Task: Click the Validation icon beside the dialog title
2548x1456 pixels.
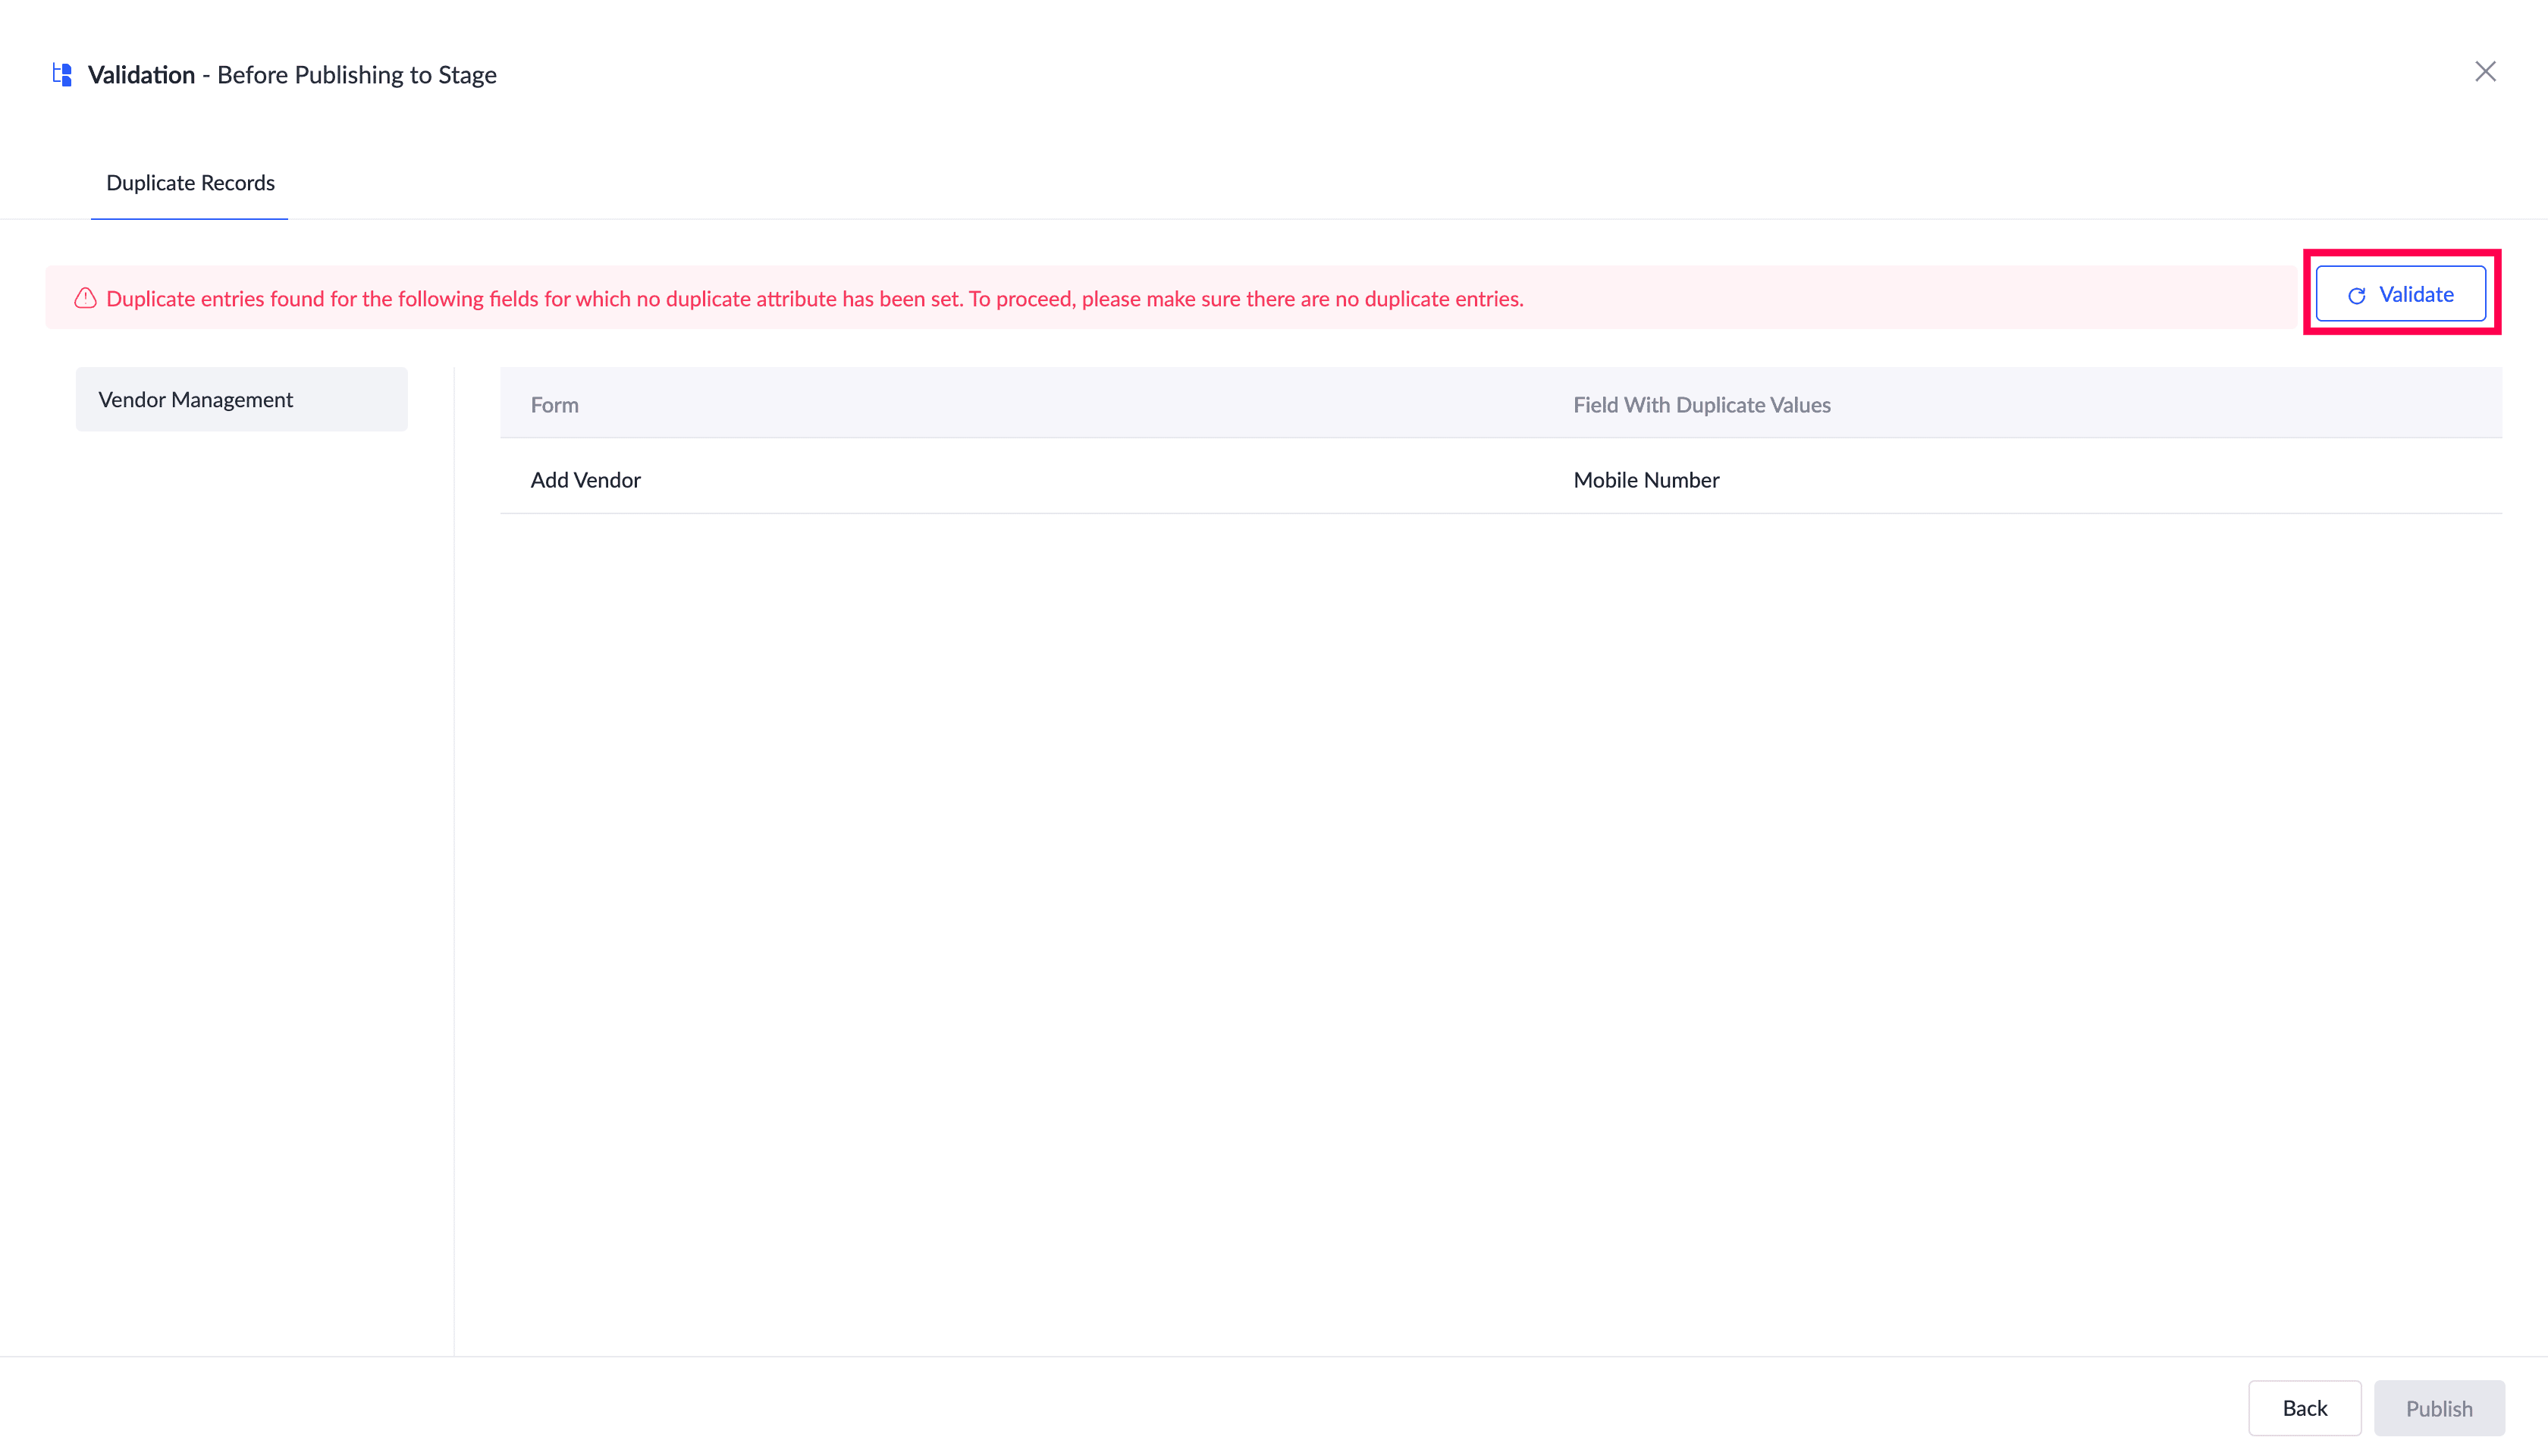Action: click(x=62, y=75)
